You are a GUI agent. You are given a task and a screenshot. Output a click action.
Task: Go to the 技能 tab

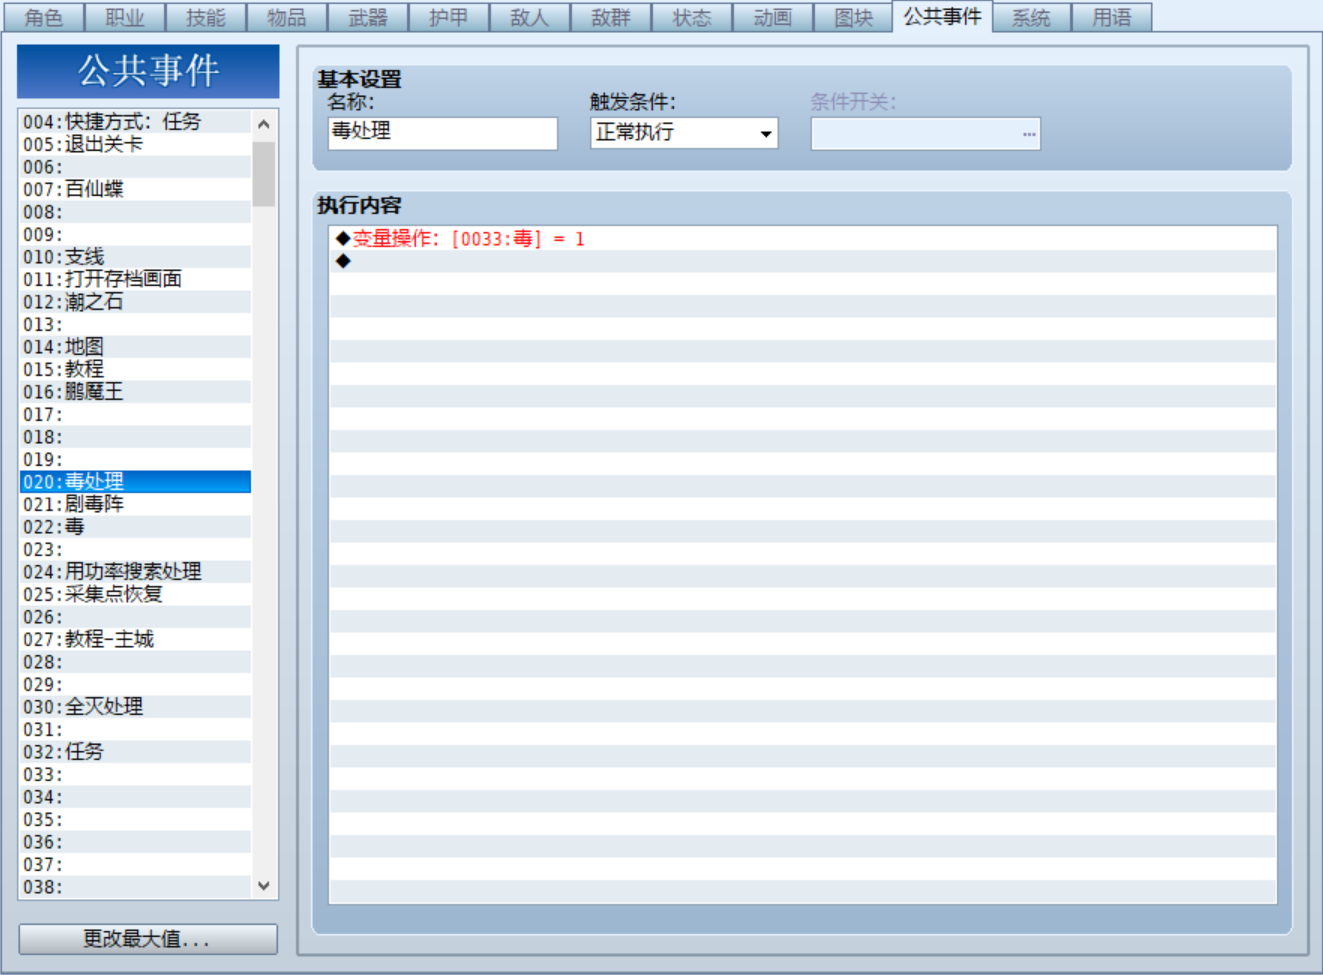(206, 17)
